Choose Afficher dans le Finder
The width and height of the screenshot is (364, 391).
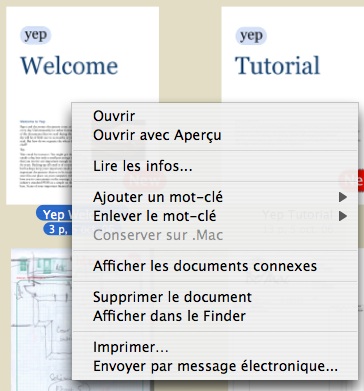click(x=215, y=316)
